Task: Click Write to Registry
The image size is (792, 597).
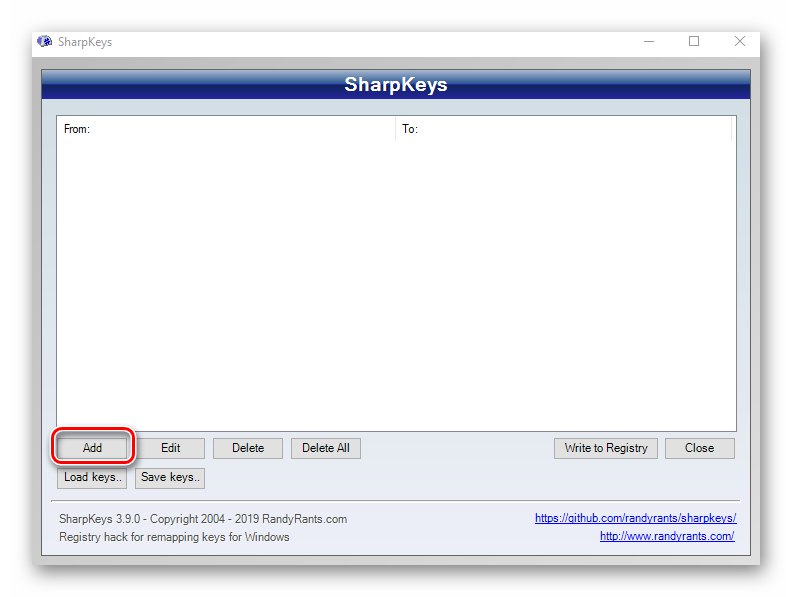Action: (606, 447)
